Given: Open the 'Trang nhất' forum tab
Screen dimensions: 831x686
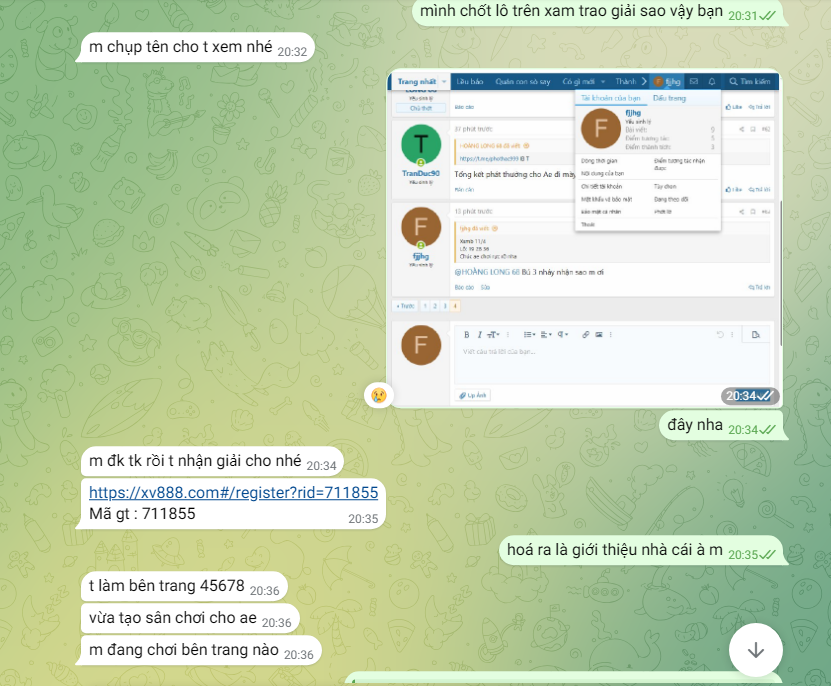Looking at the screenshot, I should pos(418,81).
